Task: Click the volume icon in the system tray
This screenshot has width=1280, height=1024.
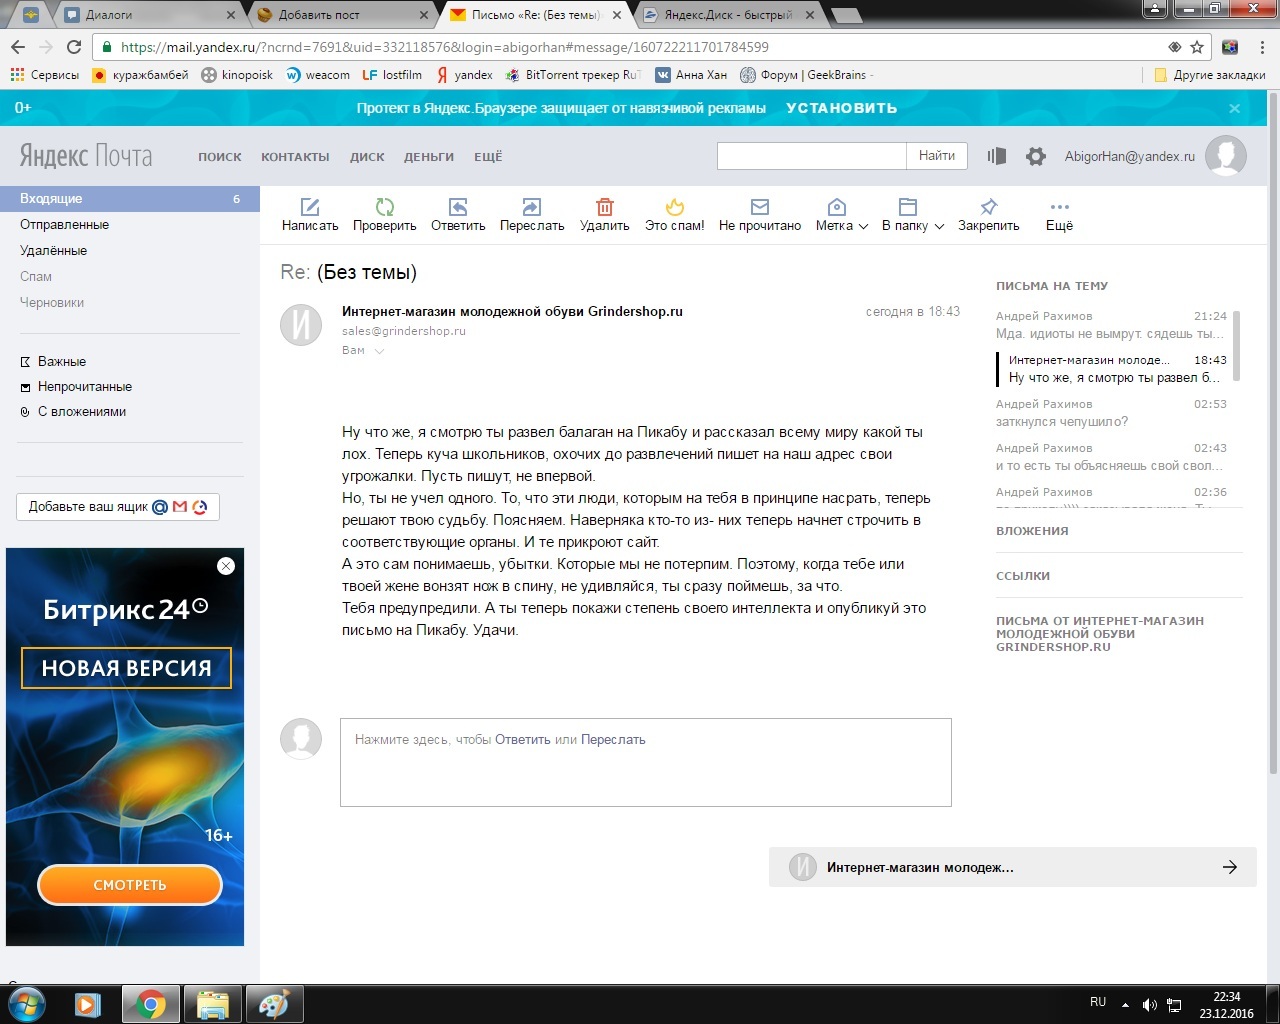Action: coord(1150,1005)
